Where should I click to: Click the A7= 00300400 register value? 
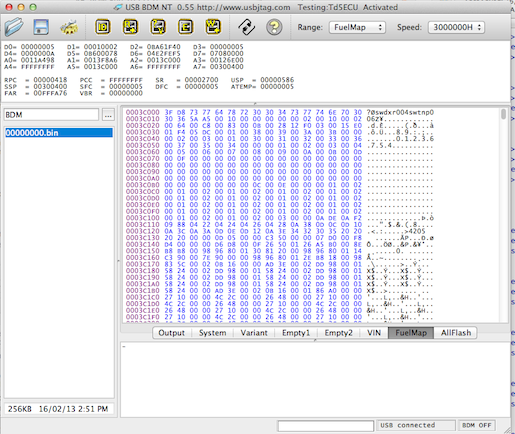pos(218,67)
